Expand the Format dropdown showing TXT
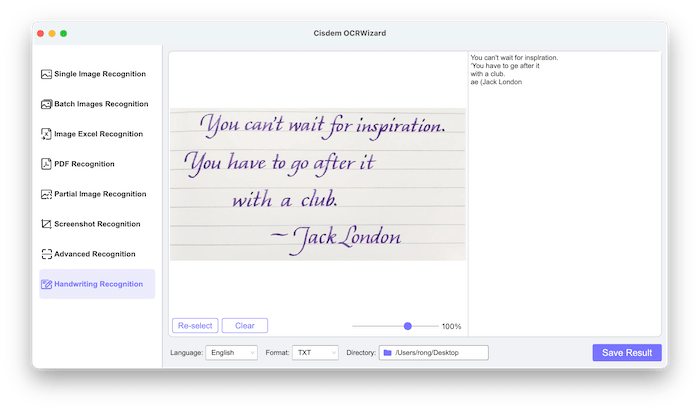 pyautogui.click(x=315, y=353)
